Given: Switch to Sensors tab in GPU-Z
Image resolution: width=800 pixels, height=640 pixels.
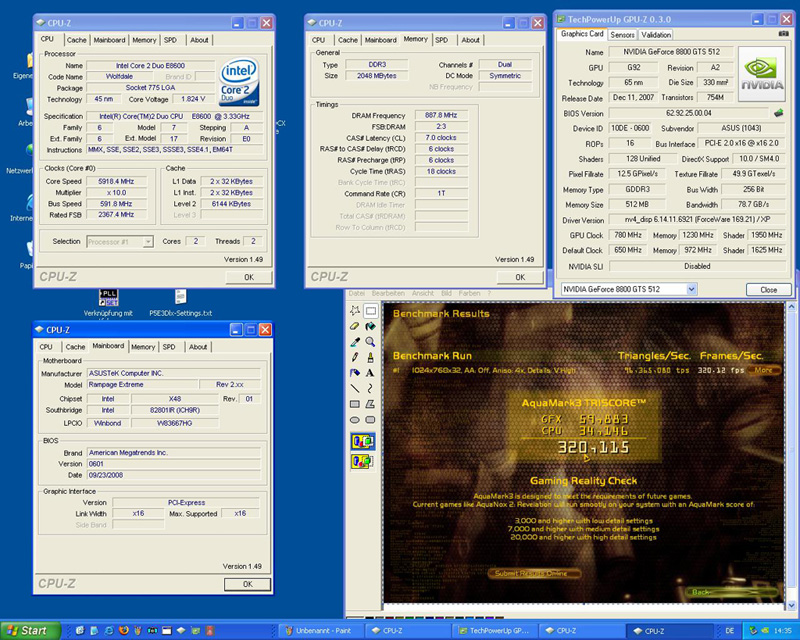Looking at the screenshot, I should pyautogui.click(x=622, y=35).
